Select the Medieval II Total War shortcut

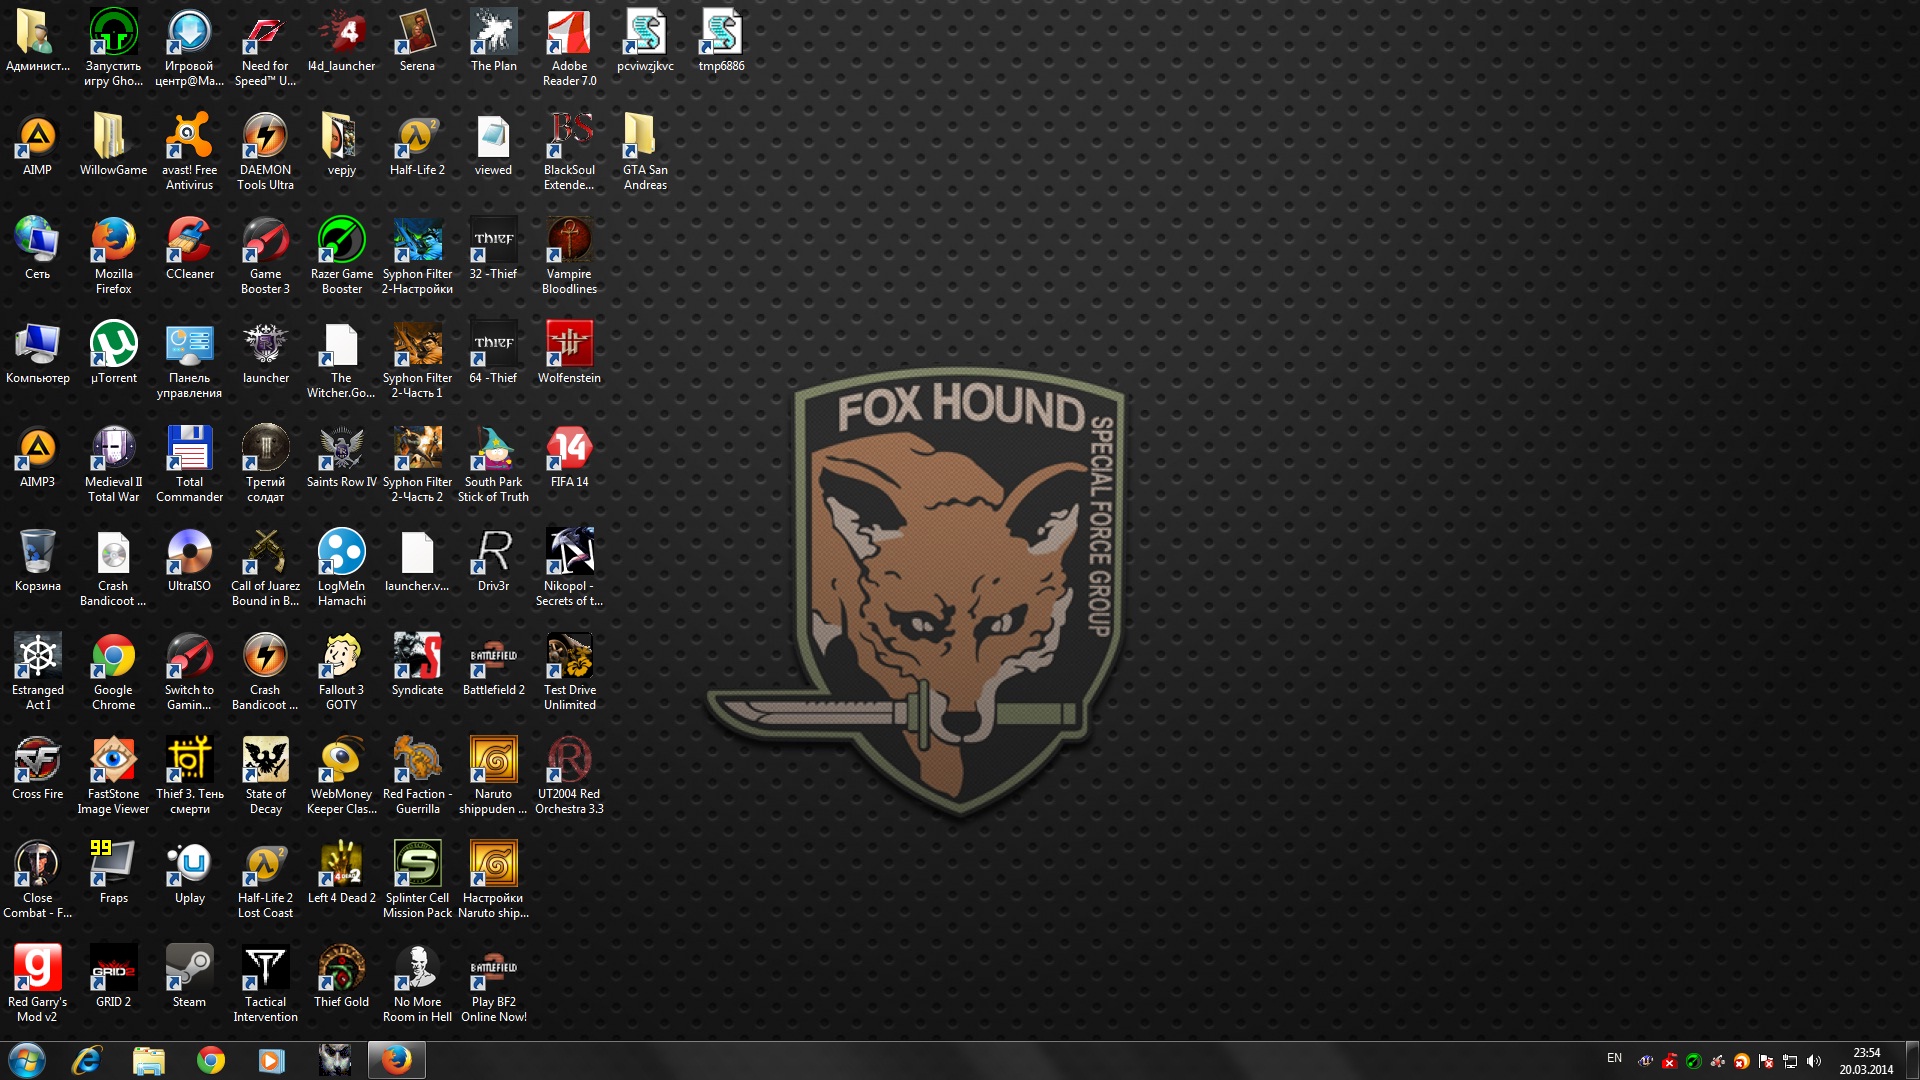click(113, 463)
